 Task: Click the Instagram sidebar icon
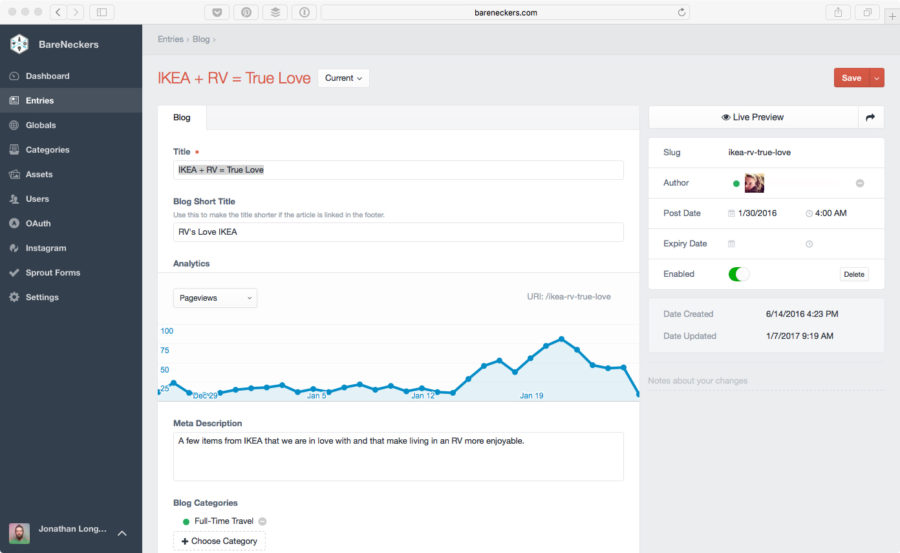click(x=14, y=248)
